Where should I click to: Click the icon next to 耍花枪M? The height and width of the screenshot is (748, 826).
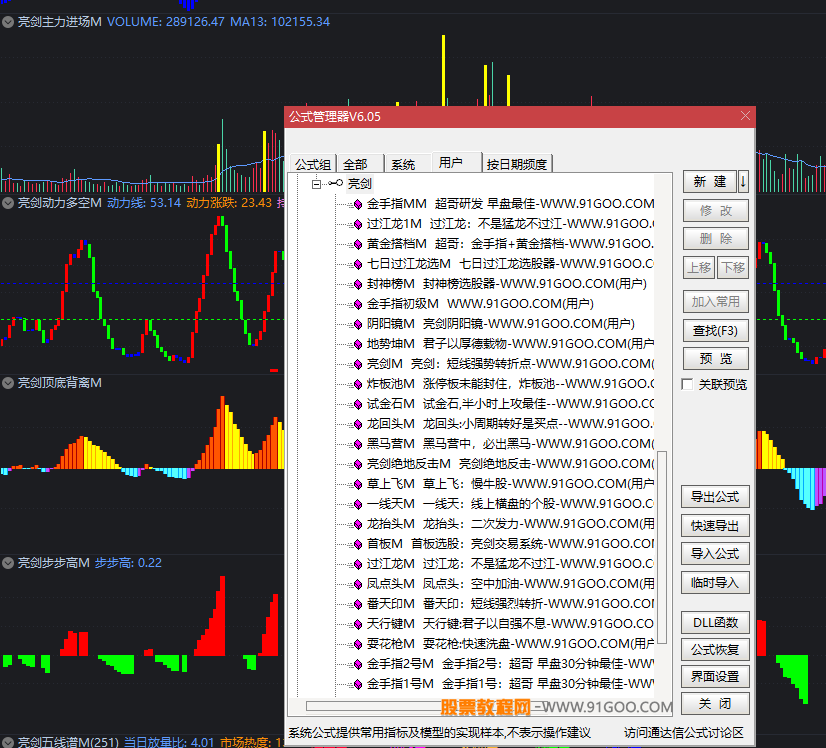(356, 644)
